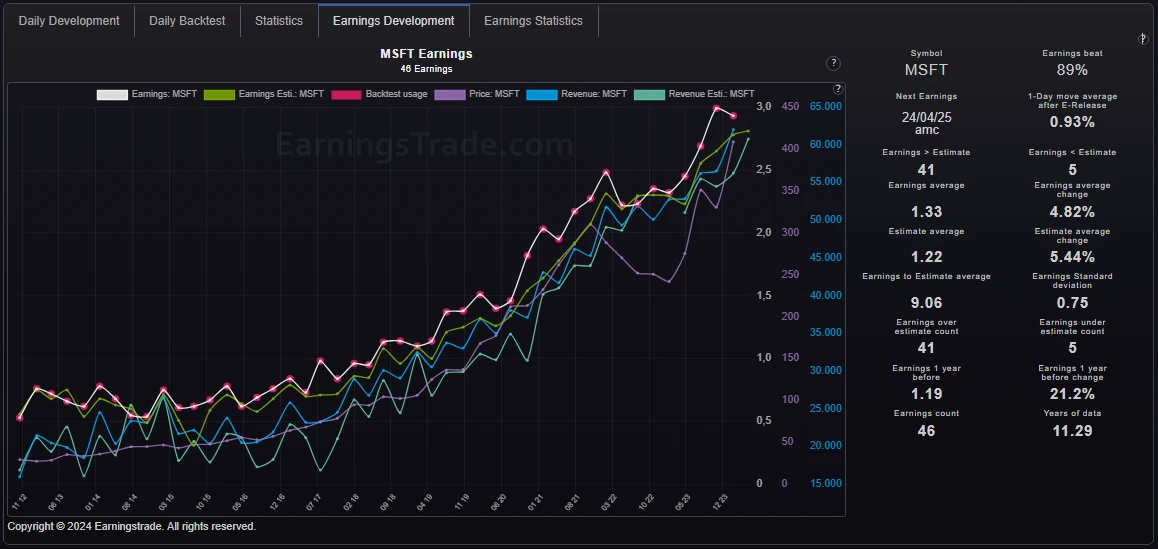
Task: Open help icon beside the MSFT Earnings title
Action: tap(833, 63)
